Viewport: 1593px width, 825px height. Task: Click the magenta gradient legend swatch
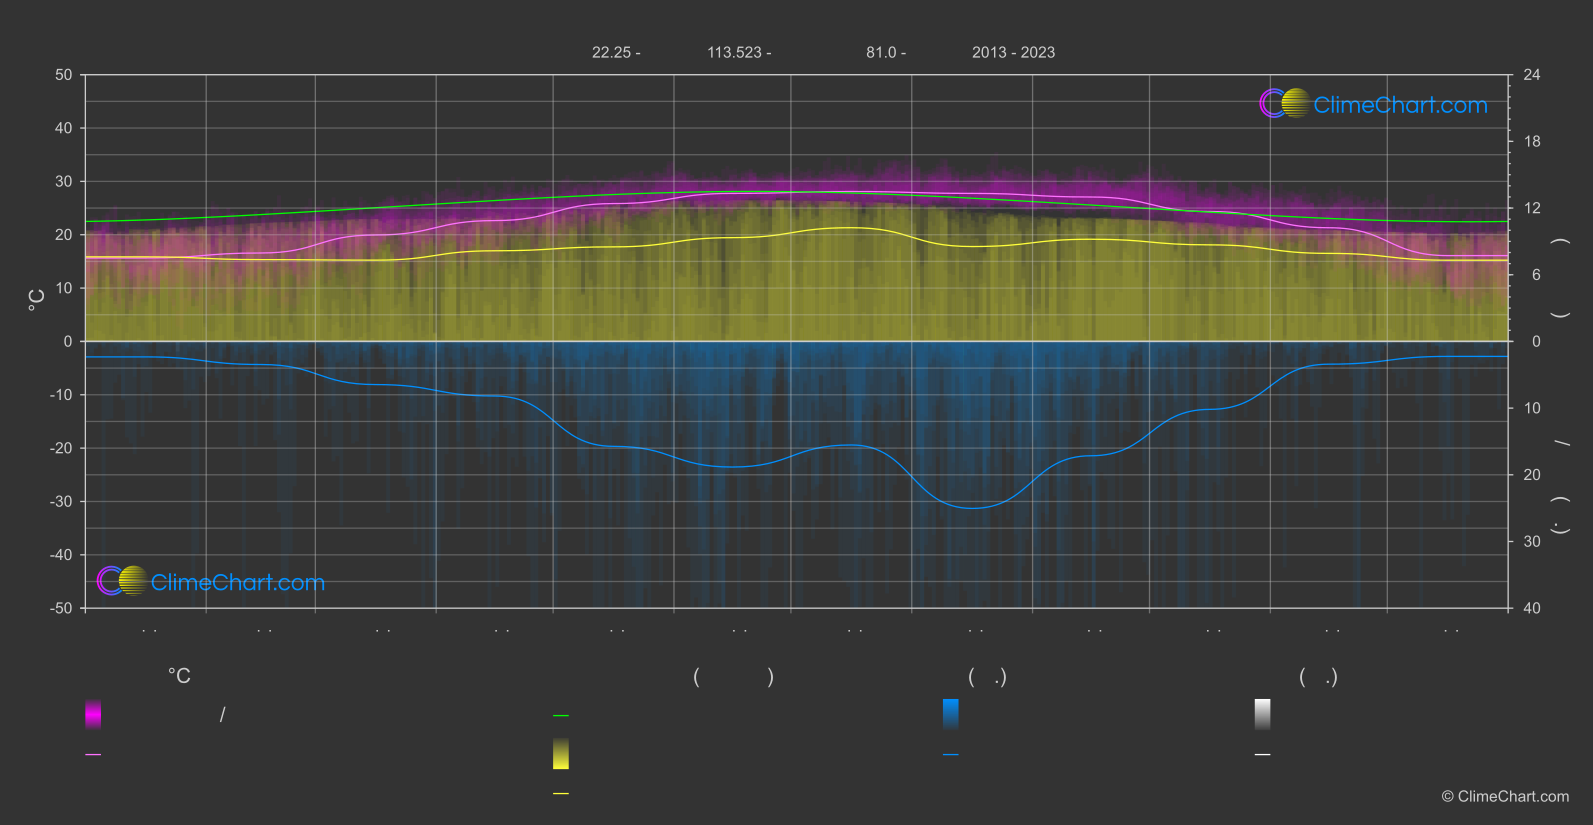coord(93,714)
